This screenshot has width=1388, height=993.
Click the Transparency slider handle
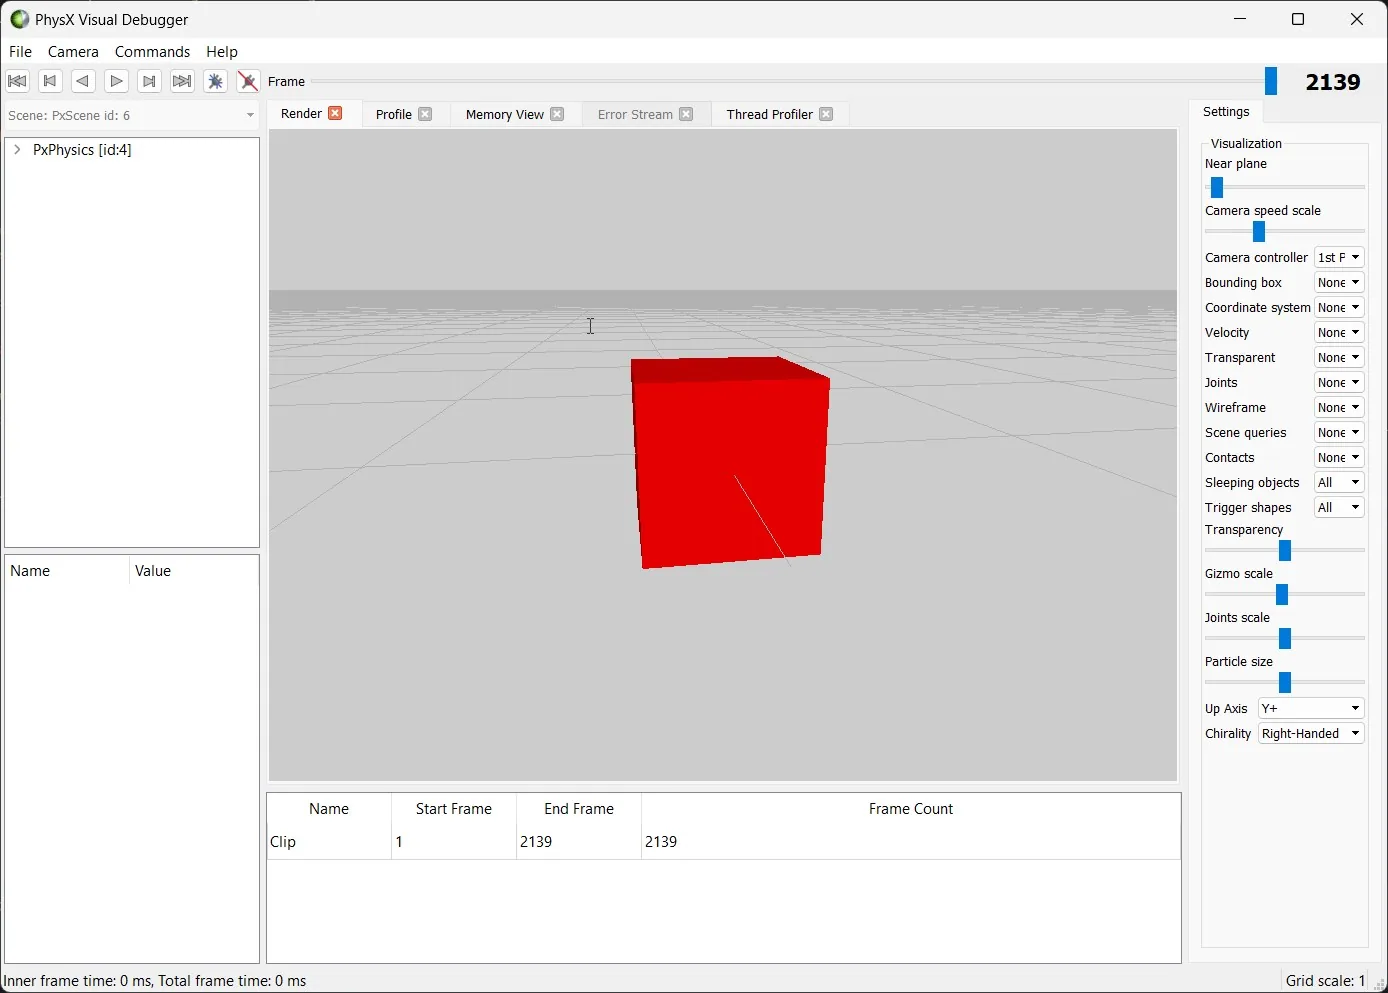(1285, 551)
